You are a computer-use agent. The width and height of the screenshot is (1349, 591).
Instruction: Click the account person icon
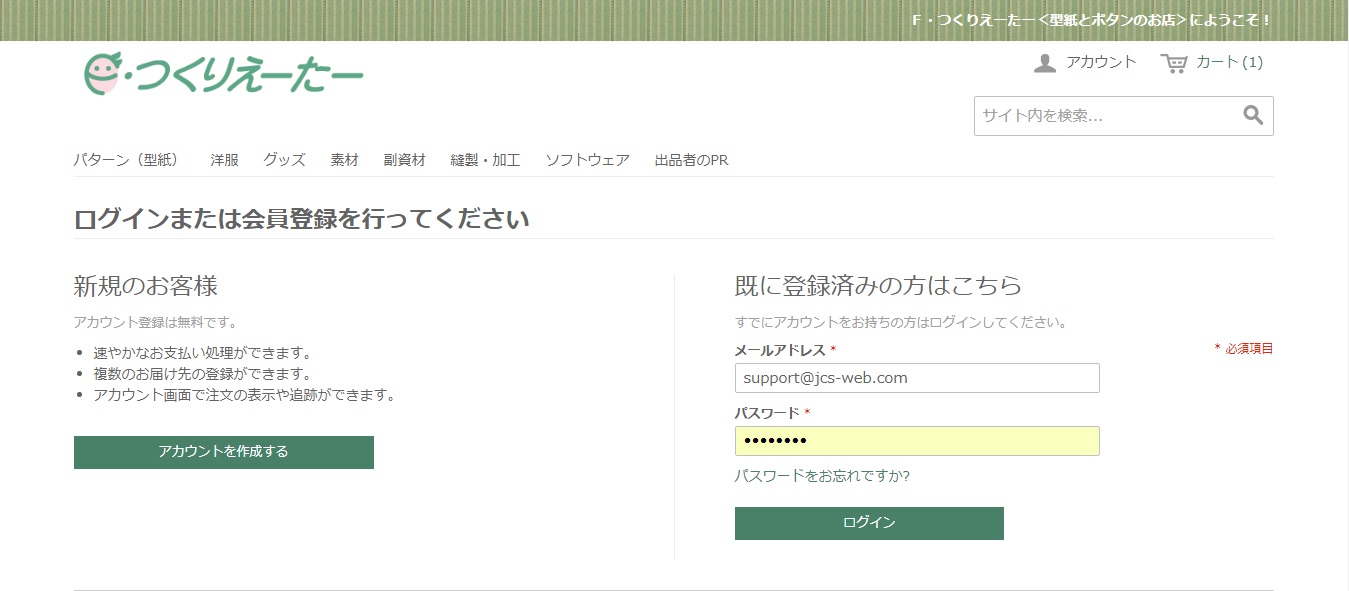(x=1043, y=61)
